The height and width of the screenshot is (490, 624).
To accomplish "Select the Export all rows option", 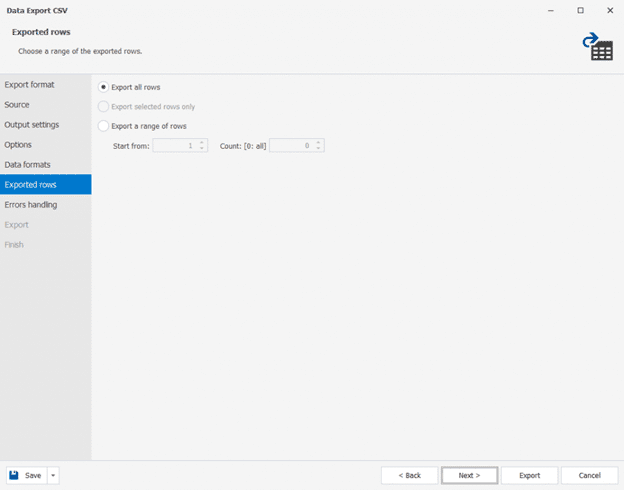I will coord(104,87).
